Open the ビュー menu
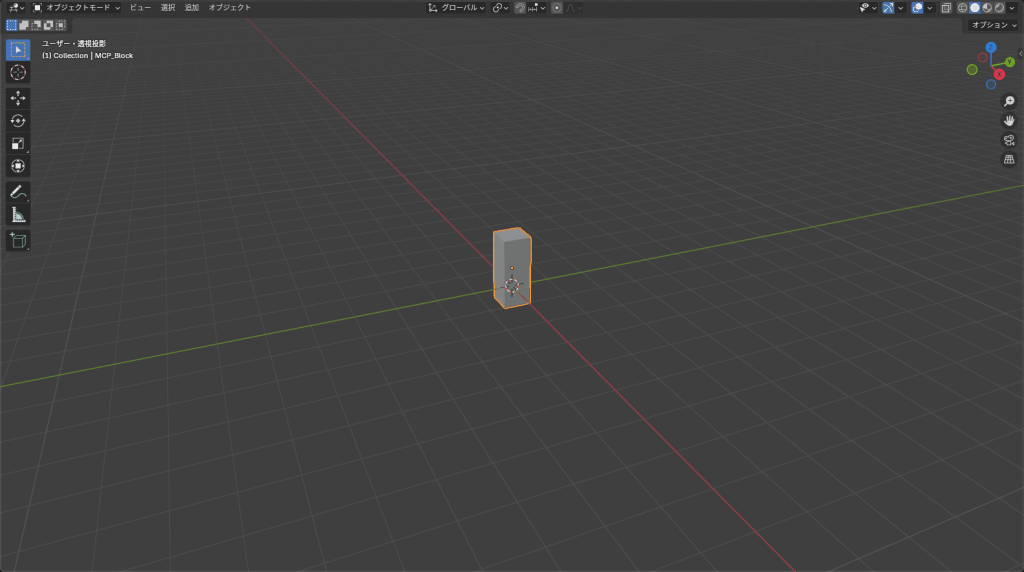Screen dimensions: 1024x572 pyautogui.click(x=140, y=8)
